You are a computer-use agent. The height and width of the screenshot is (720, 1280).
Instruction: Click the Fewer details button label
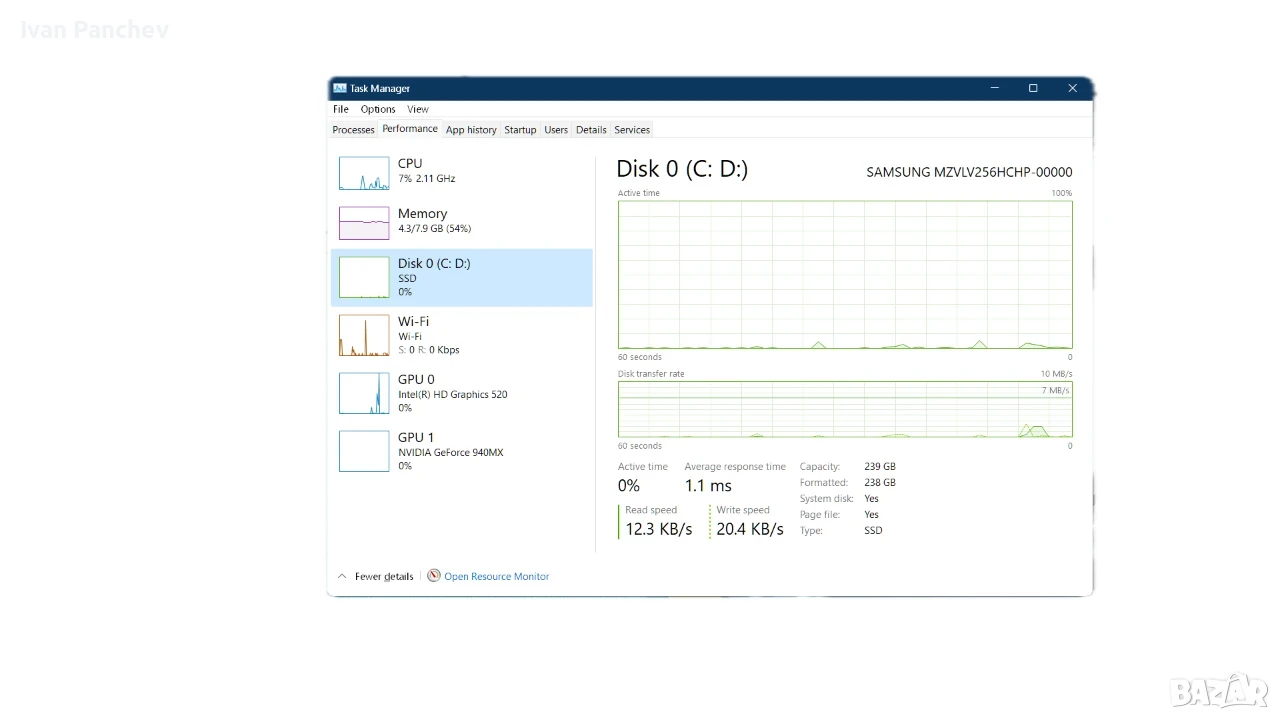click(384, 577)
